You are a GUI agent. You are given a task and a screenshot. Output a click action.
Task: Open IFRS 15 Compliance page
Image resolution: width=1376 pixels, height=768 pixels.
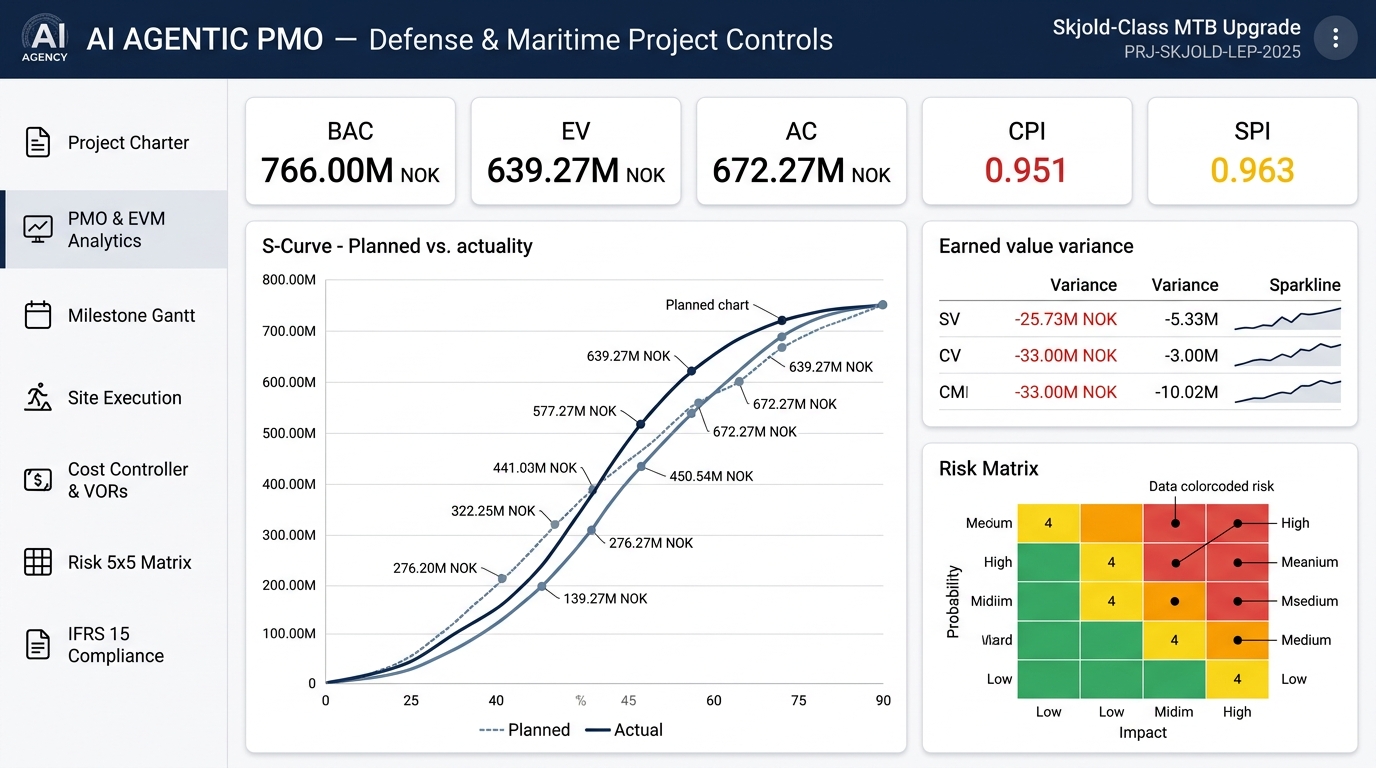(113, 645)
